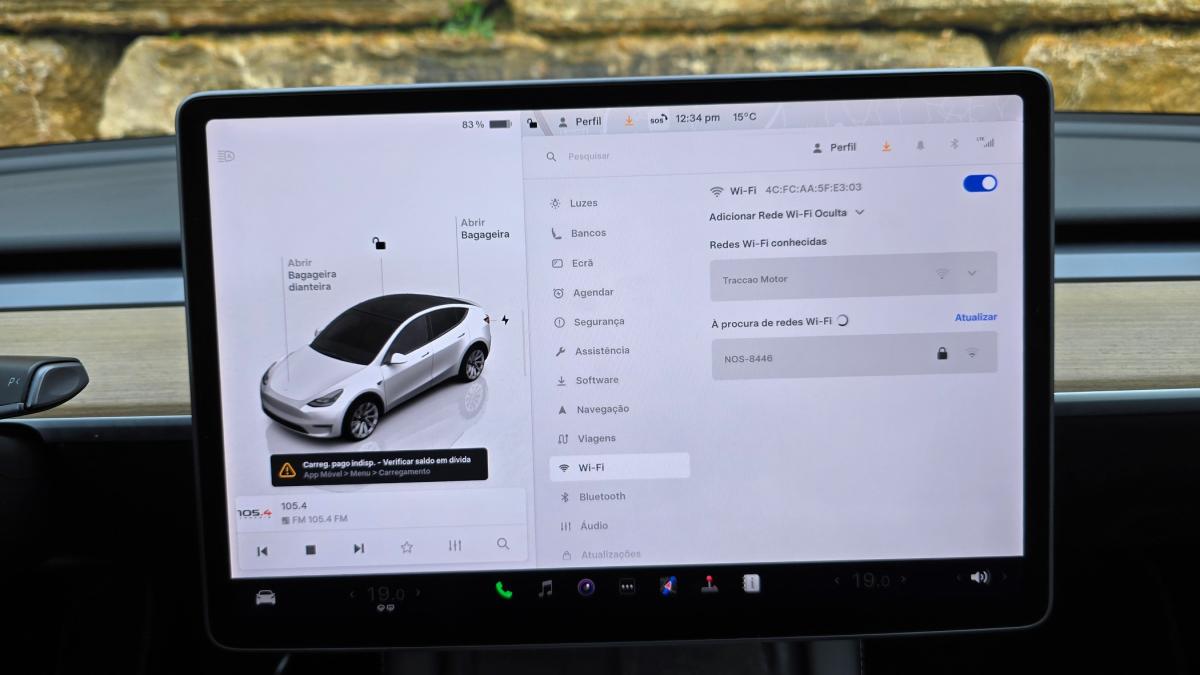Skip to next radio station
1200x675 pixels.
tap(358, 548)
